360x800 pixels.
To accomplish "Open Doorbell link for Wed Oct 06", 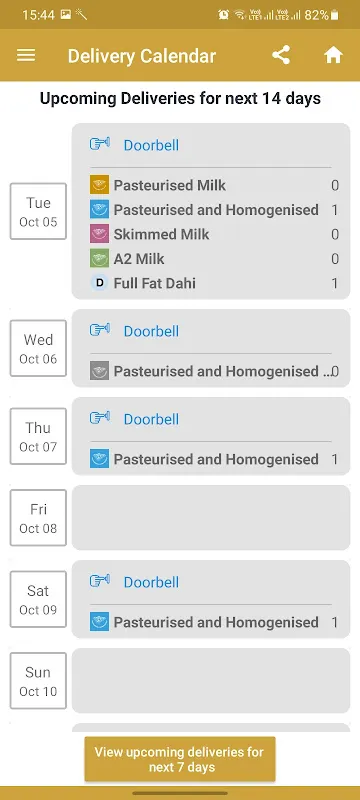I will (x=151, y=331).
